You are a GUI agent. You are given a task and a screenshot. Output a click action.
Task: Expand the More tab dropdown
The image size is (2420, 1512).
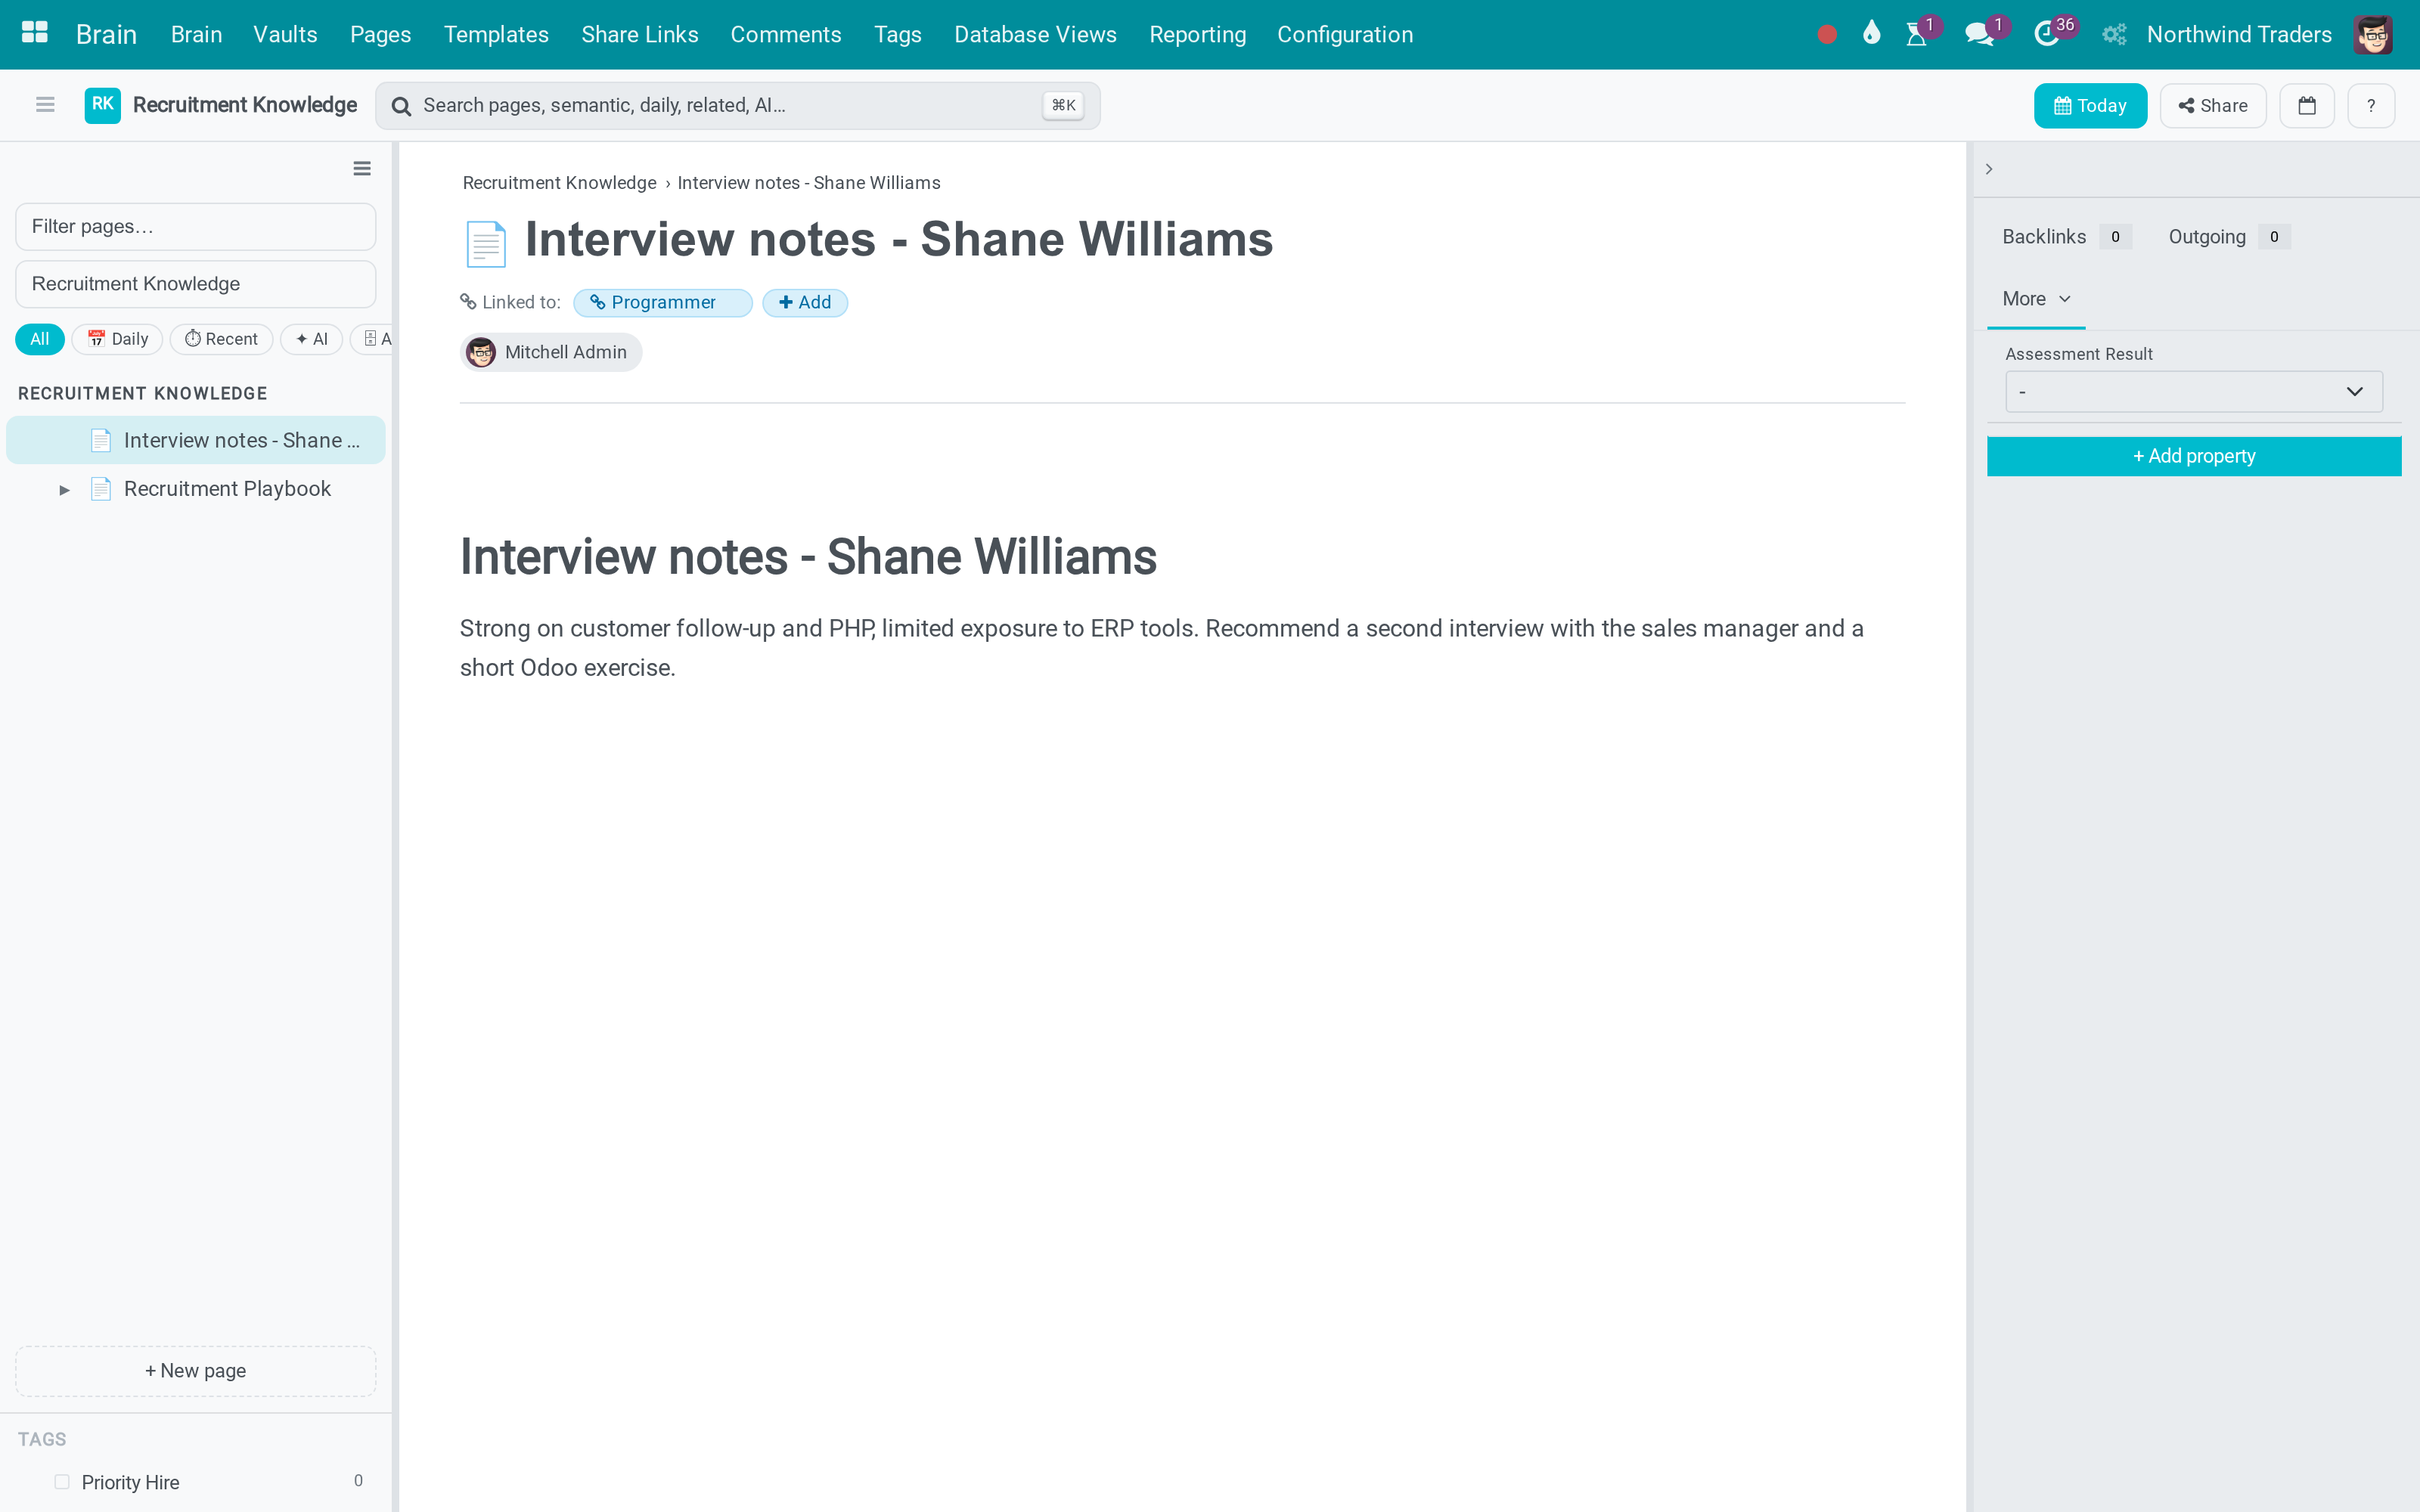point(2035,299)
